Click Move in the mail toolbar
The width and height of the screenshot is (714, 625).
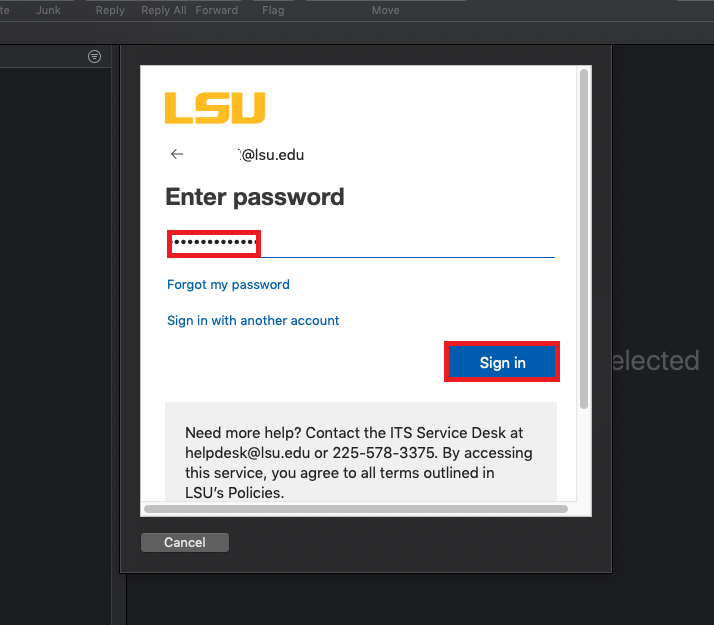[385, 10]
